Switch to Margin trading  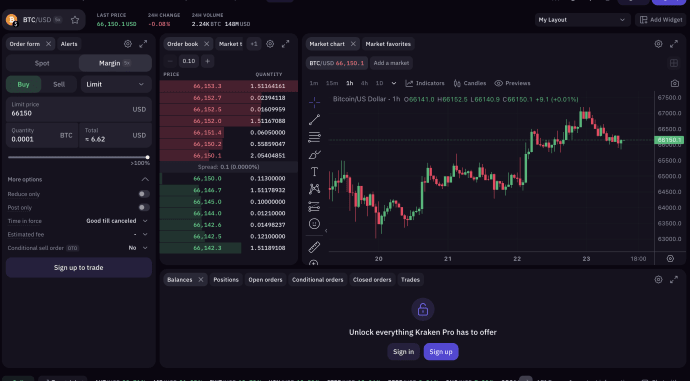pyautogui.click(x=115, y=63)
